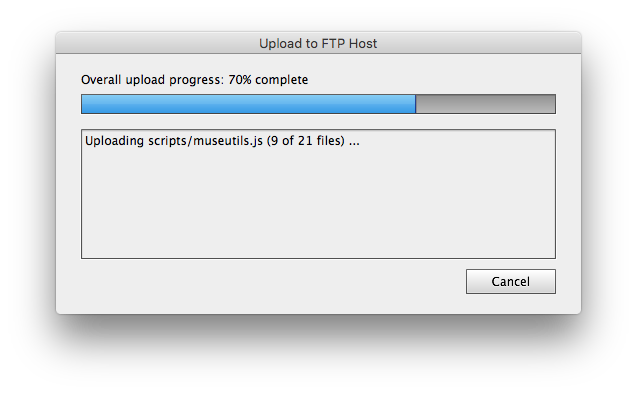Click 'Overall upload progress: 70% complete' label

[195, 80]
